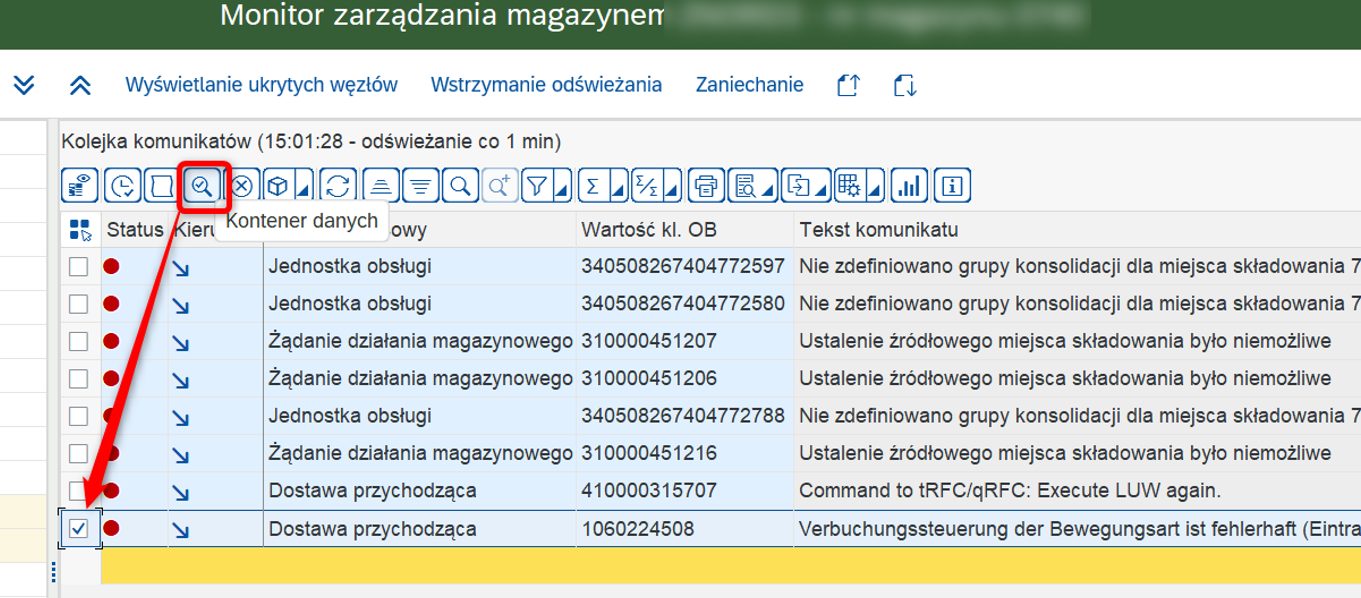The image size is (1361, 598).
Task: Check the row with value 340508267404772597
Action: [x=78, y=267]
